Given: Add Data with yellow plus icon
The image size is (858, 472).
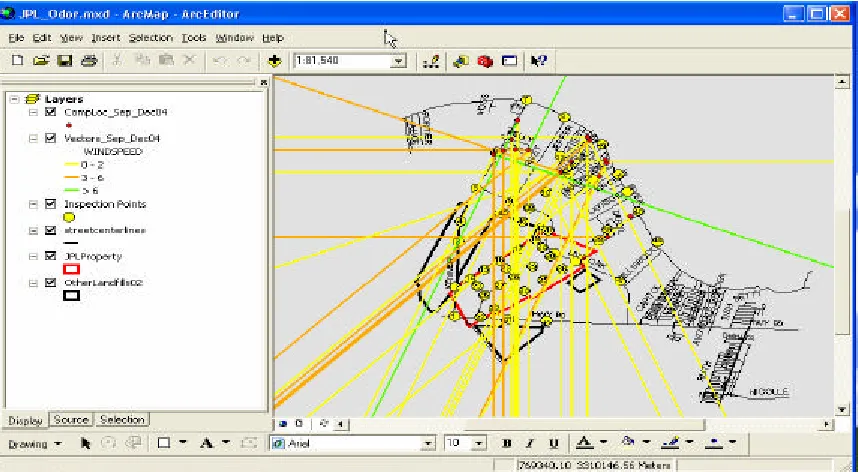Looking at the screenshot, I should point(274,61).
